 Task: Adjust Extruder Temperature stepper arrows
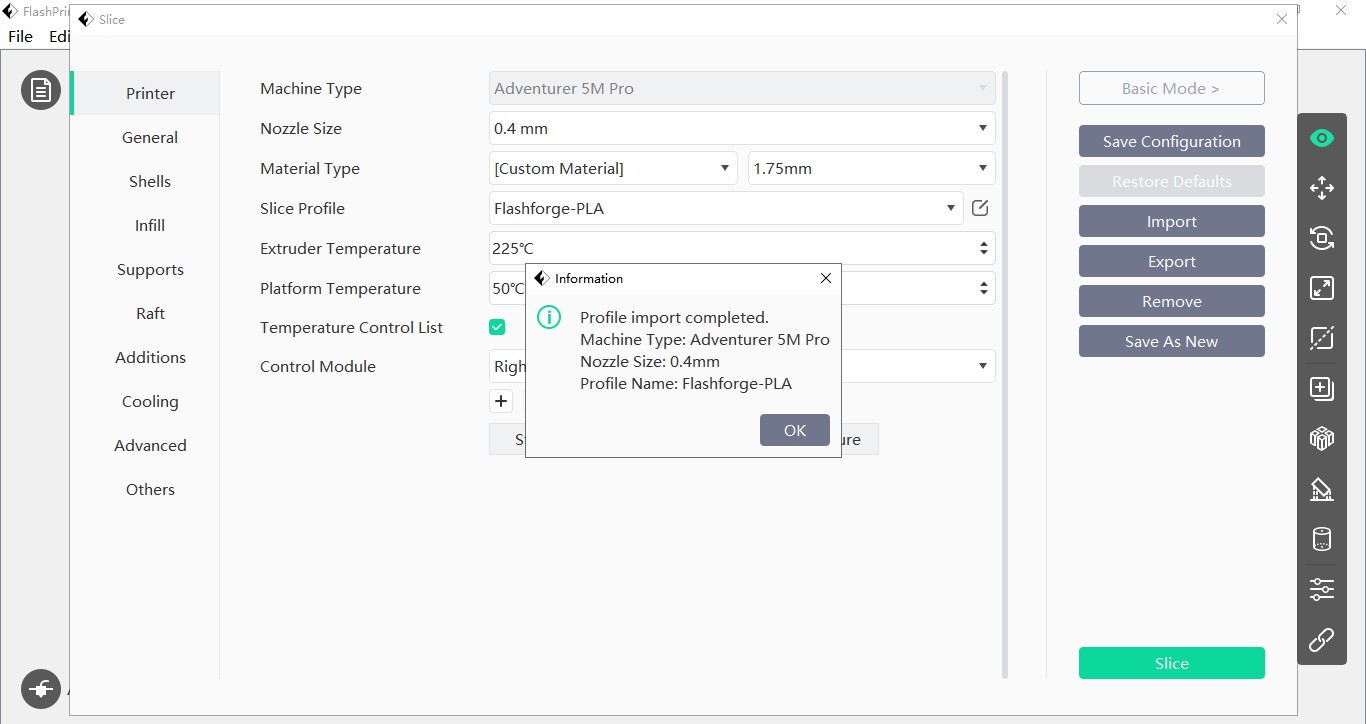(984, 248)
